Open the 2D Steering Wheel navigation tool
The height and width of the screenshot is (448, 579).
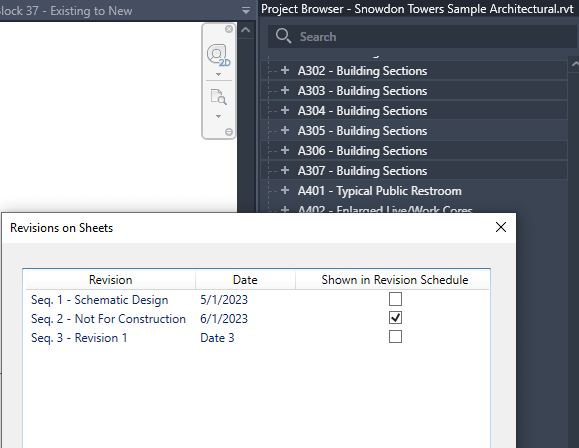pyautogui.click(x=218, y=55)
